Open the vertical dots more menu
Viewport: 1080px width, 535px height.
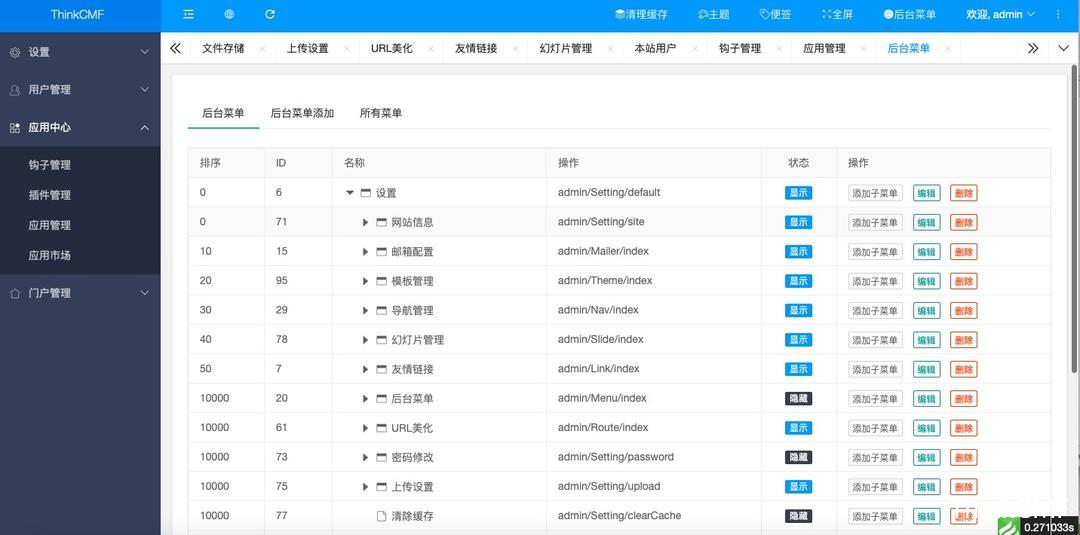tap(1058, 14)
